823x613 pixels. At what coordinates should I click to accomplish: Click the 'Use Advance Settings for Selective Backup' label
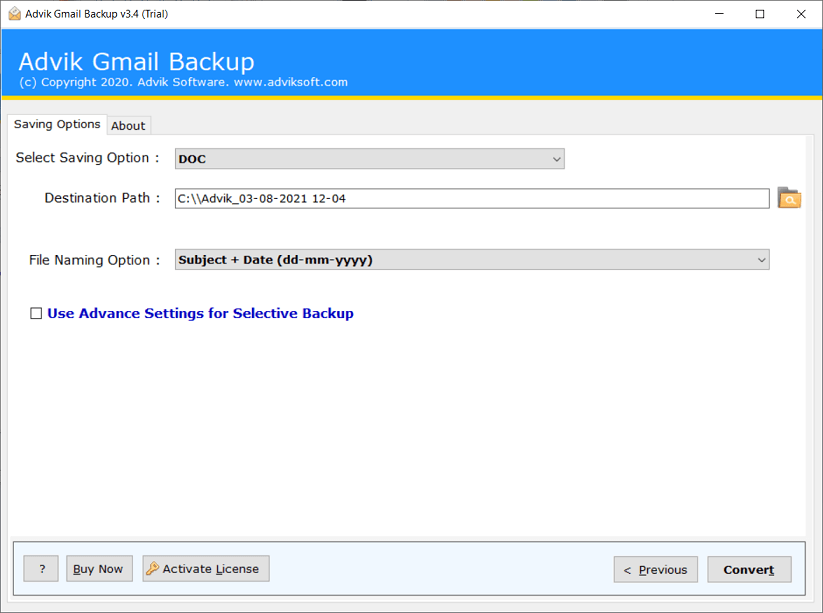201,313
